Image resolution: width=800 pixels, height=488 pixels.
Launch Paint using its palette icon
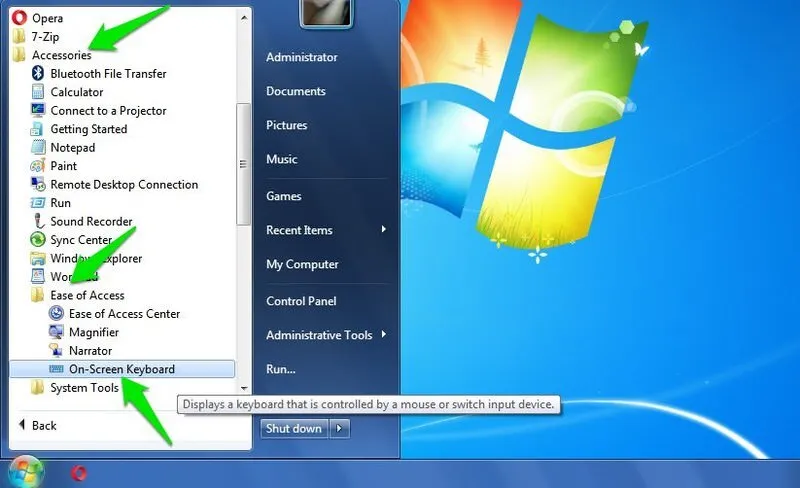[x=38, y=166]
